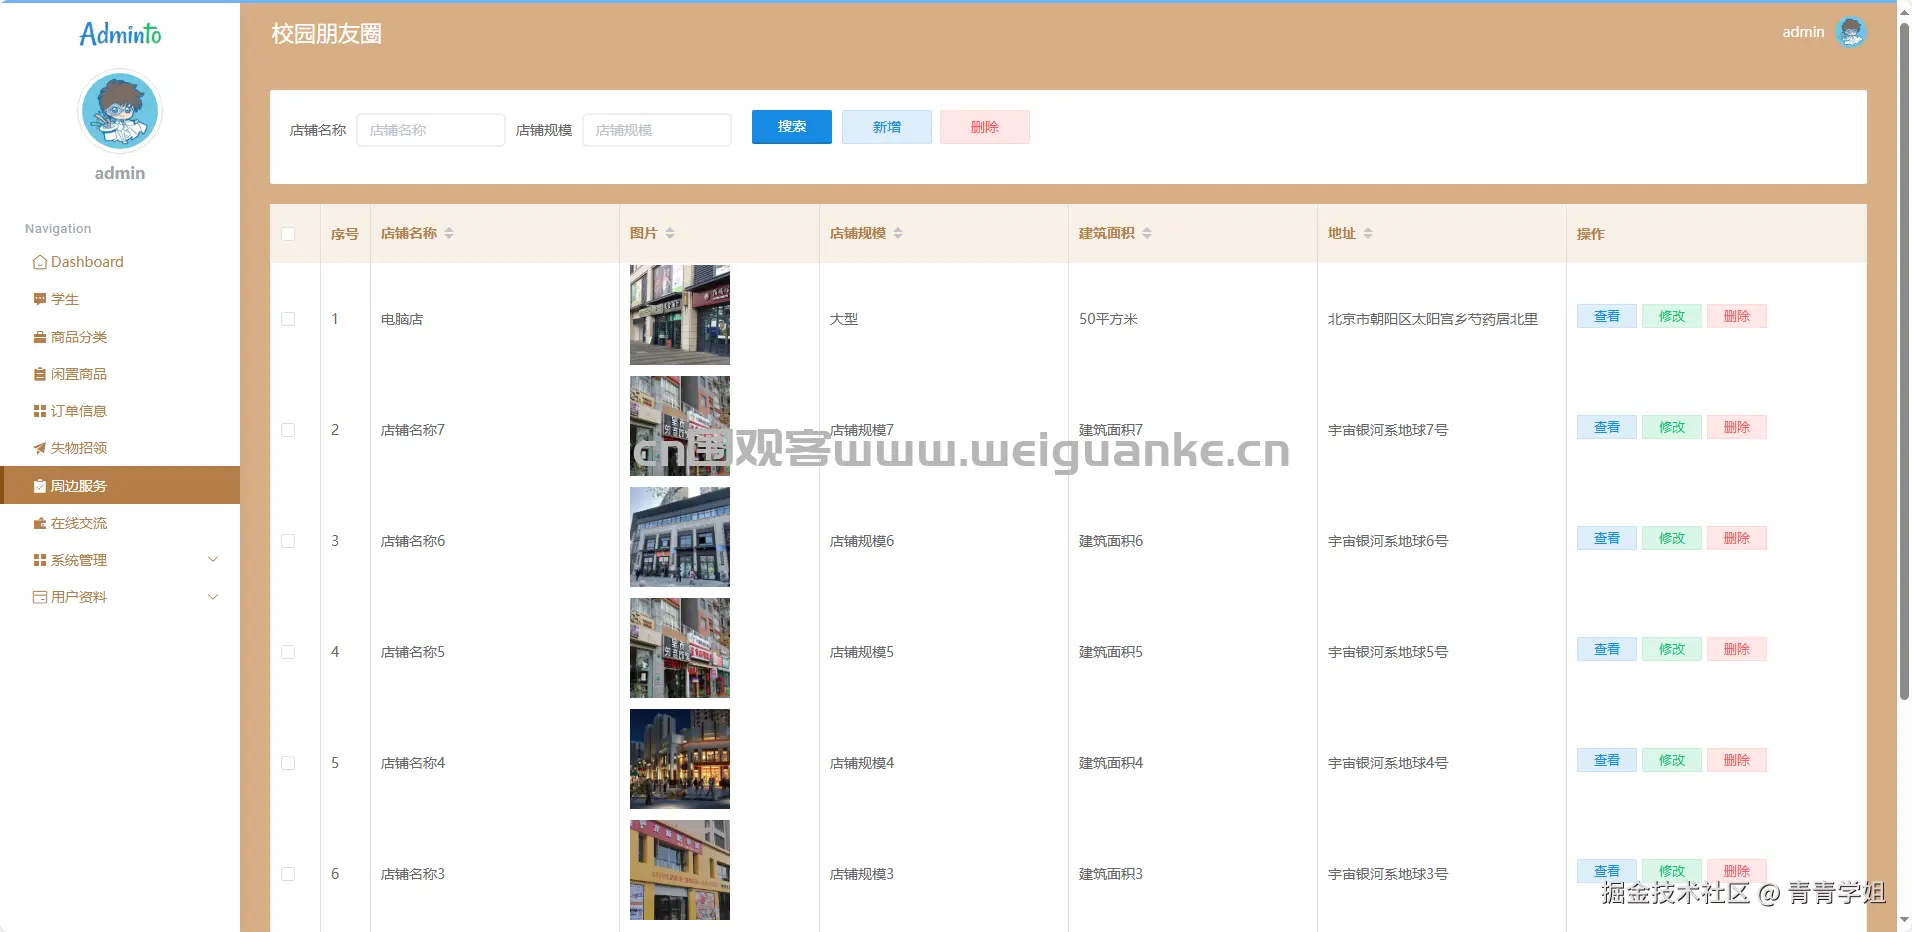
Task: Sort by 地址 column arrows
Action: pyautogui.click(x=1368, y=233)
